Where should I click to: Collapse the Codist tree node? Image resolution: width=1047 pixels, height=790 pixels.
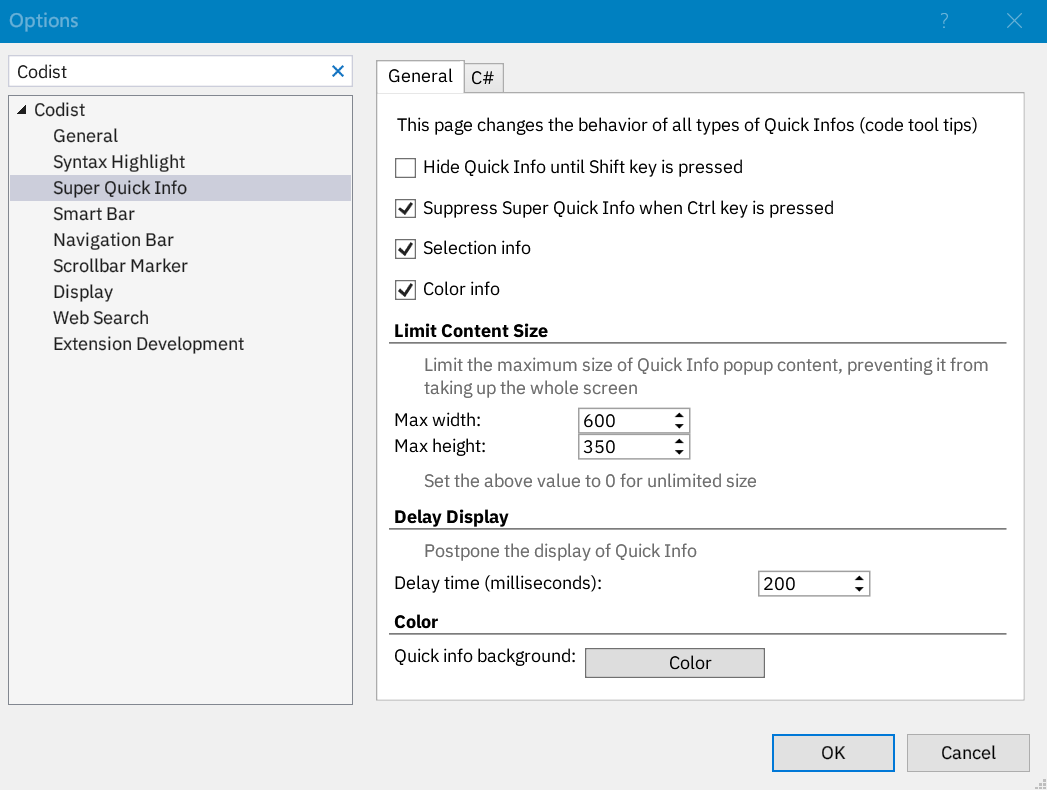pos(22,110)
